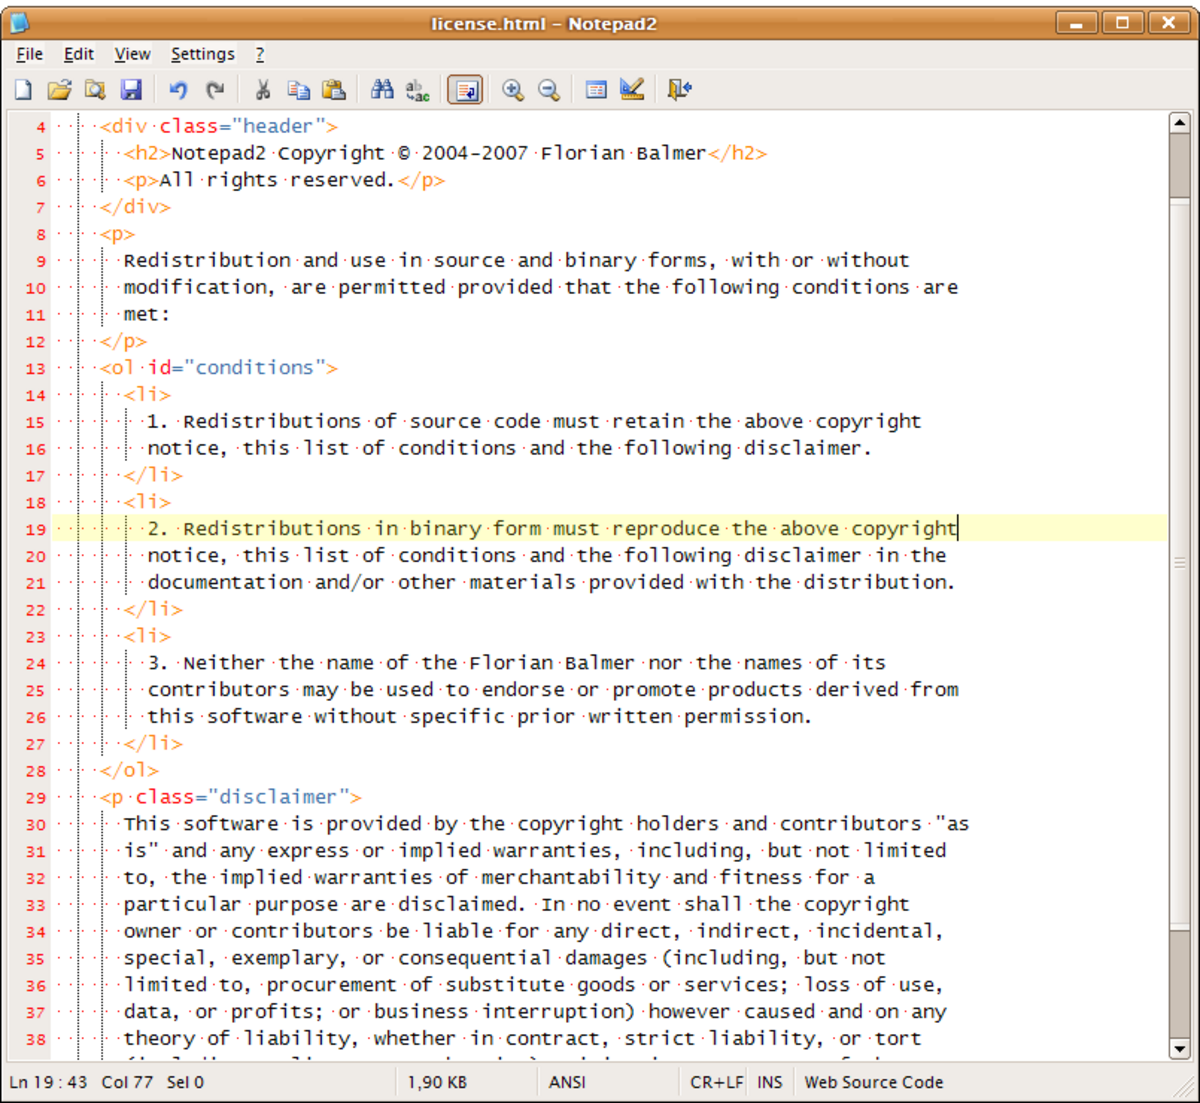The width and height of the screenshot is (1200, 1103).
Task: Toggle the word wrap toolbar button
Action: (x=465, y=90)
